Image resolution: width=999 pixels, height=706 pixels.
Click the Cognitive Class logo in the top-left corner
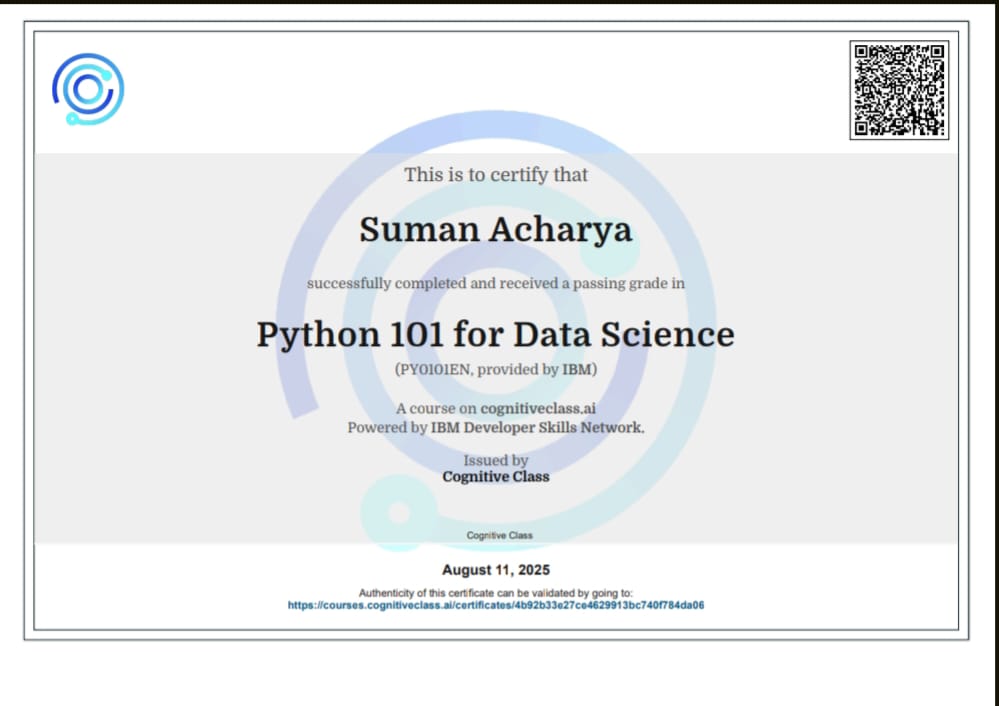[x=88, y=89]
